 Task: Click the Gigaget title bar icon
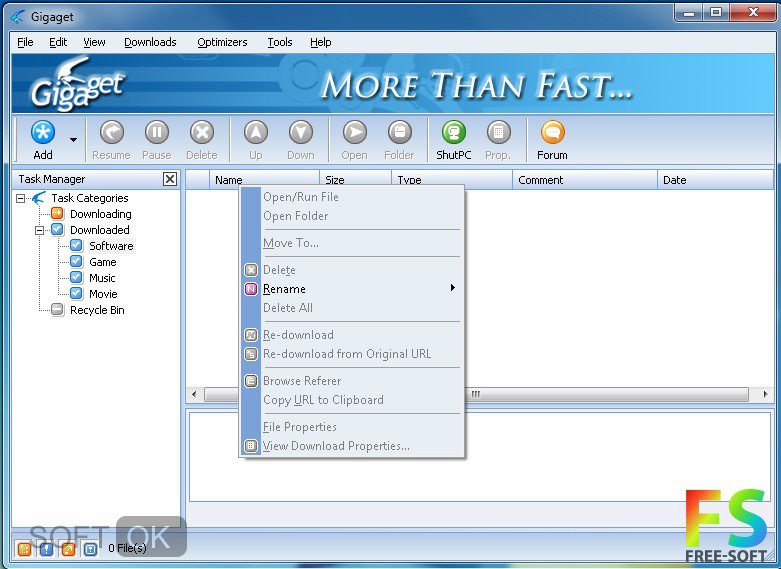pos(18,17)
